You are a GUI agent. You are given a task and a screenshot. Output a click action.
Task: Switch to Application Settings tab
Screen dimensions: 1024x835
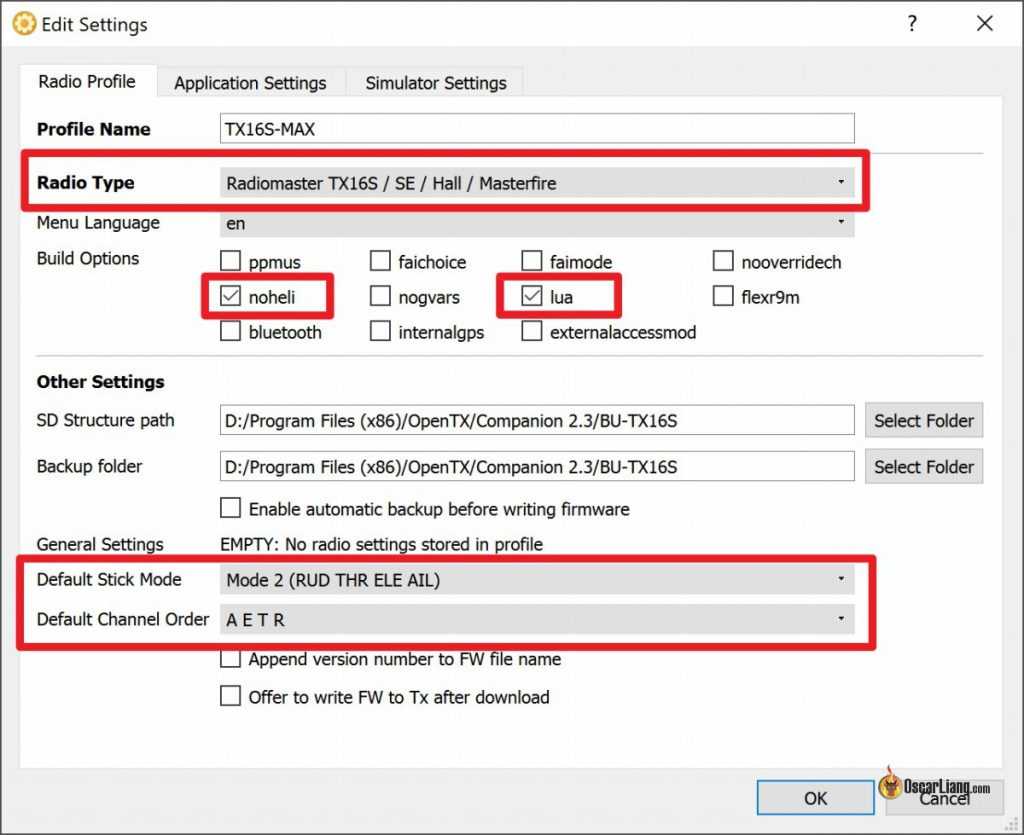point(250,83)
